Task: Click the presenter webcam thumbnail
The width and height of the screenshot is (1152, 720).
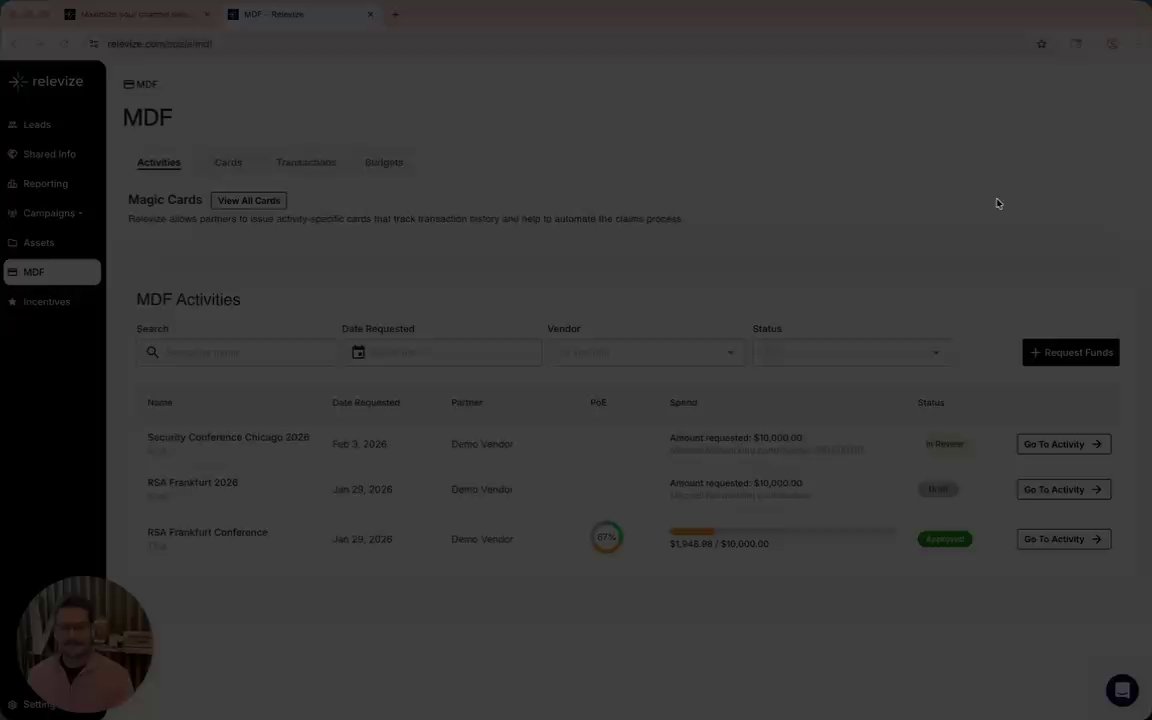Action: point(84,644)
